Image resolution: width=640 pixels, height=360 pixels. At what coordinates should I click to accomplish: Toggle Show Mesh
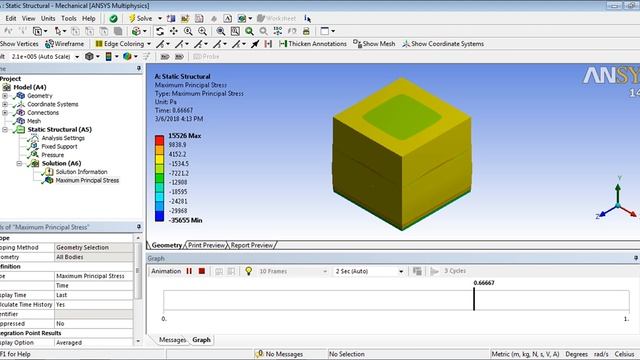[374, 44]
